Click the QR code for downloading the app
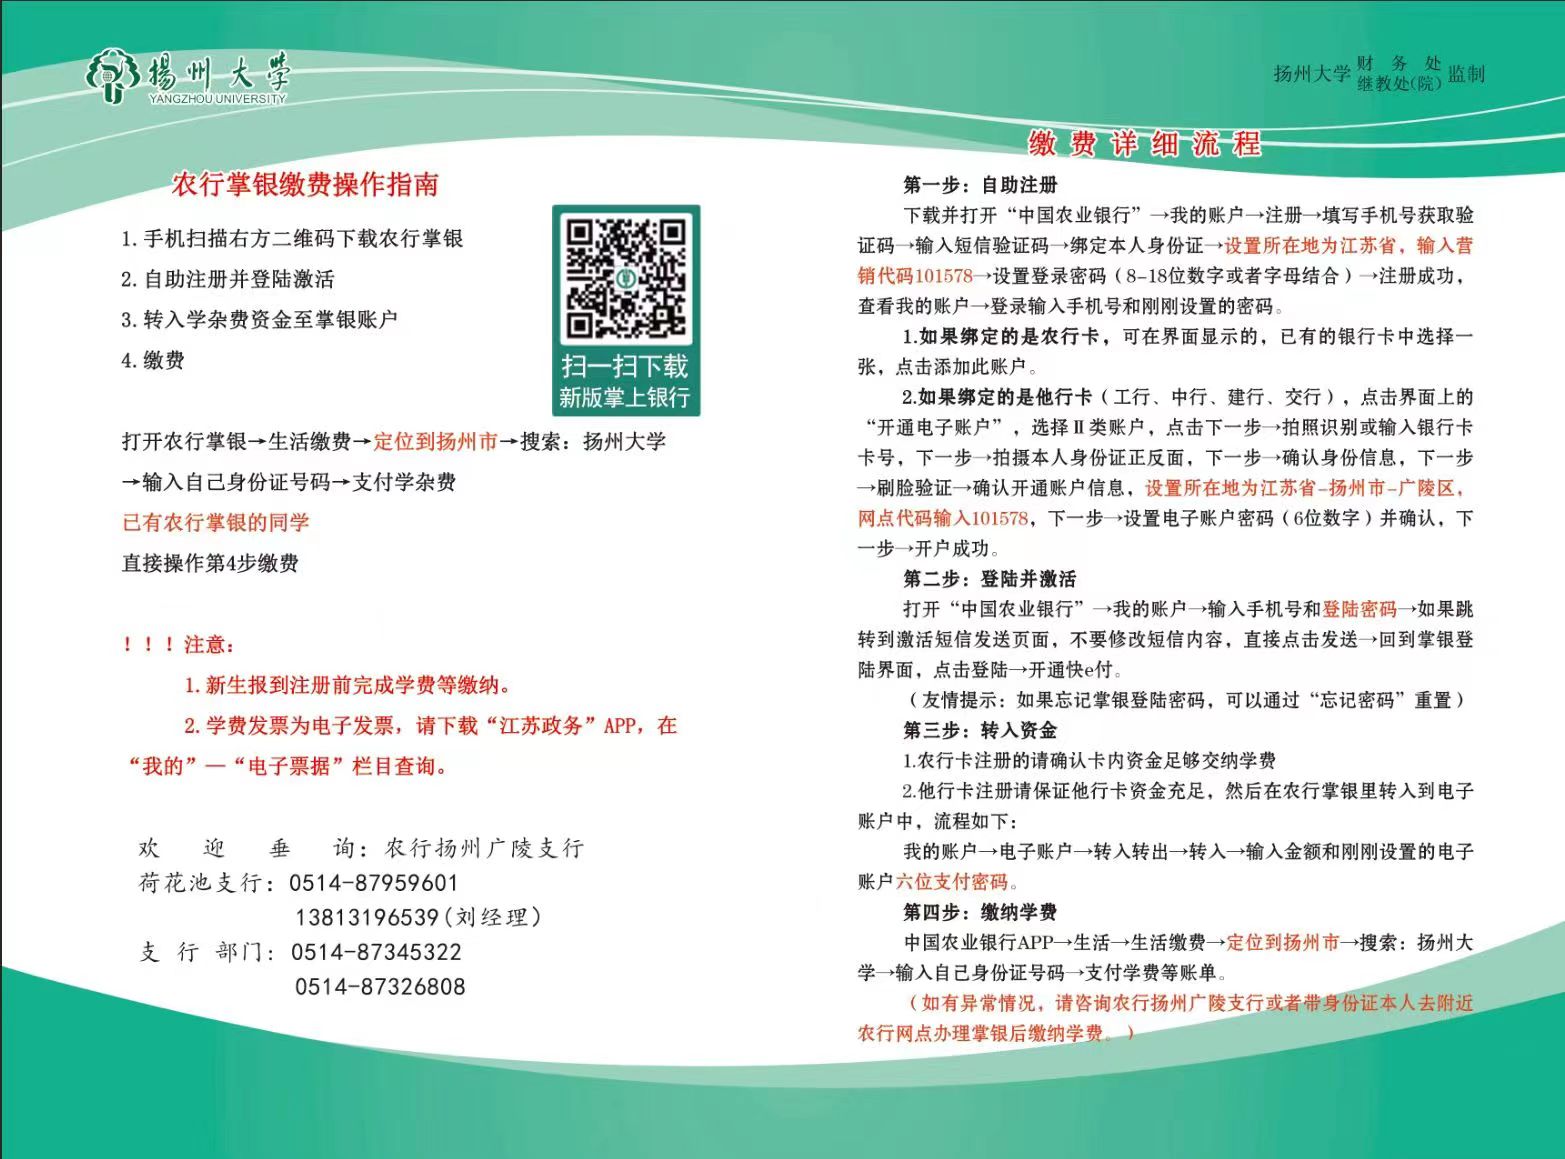The height and width of the screenshot is (1159, 1565). [x=626, y=277]
